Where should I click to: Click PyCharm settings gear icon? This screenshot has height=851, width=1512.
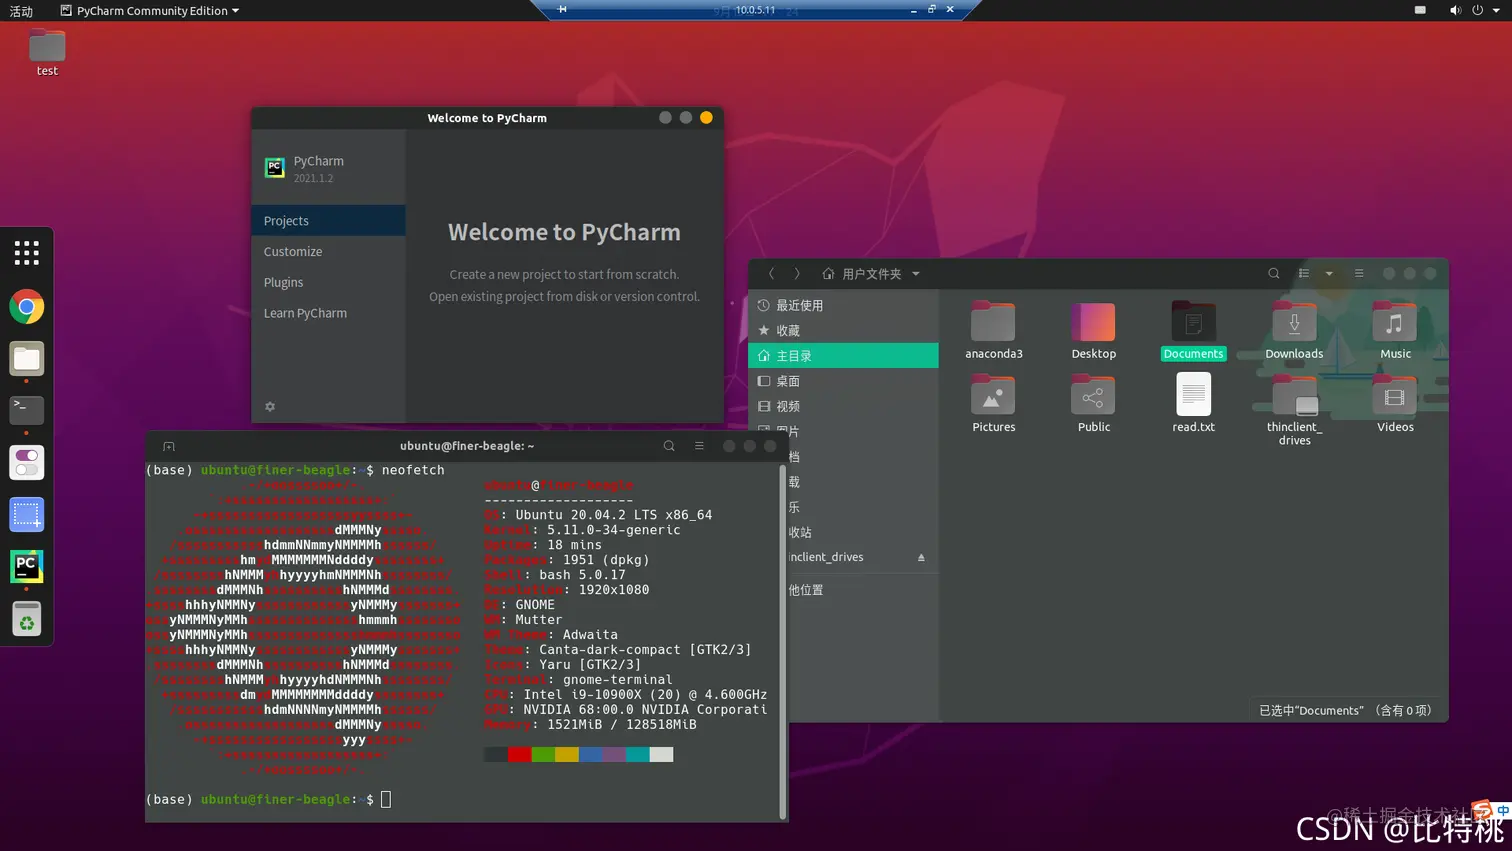pyautogui.click(x=270, y=407)
